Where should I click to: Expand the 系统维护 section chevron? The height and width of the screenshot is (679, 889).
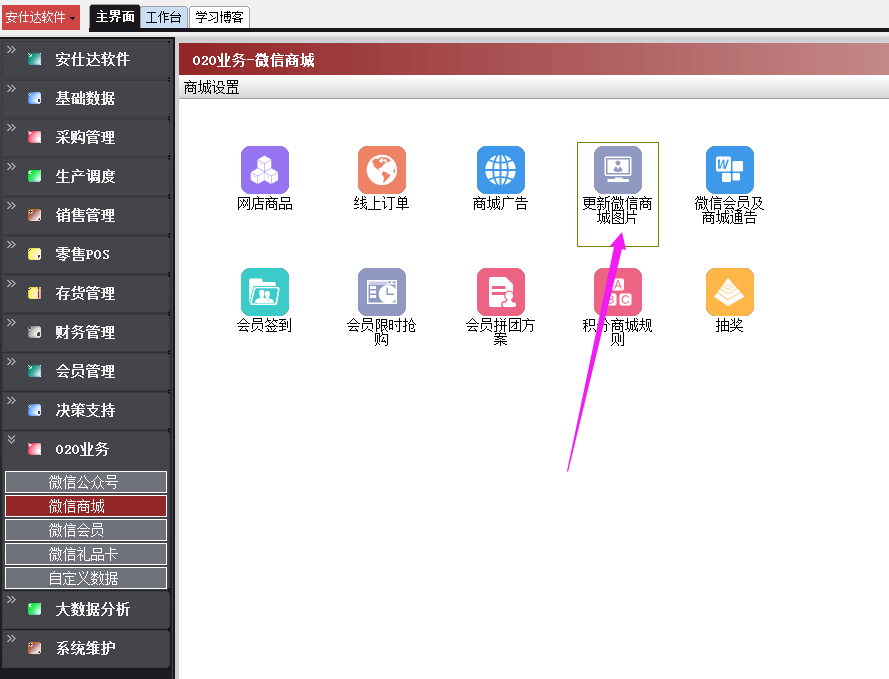click(x=11, y=639)
